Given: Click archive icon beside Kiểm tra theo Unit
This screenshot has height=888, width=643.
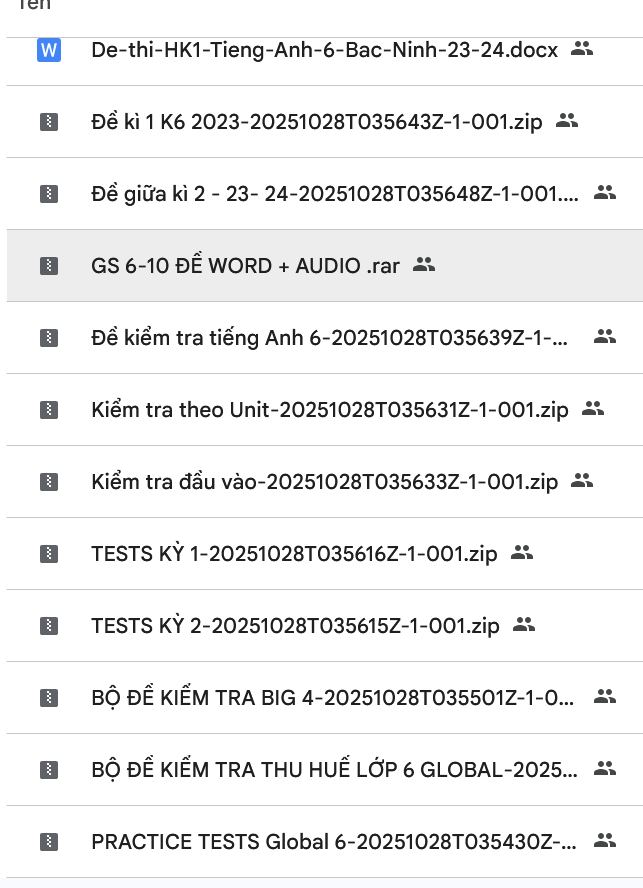Looking at the screenshot, I should pos(48,410).
